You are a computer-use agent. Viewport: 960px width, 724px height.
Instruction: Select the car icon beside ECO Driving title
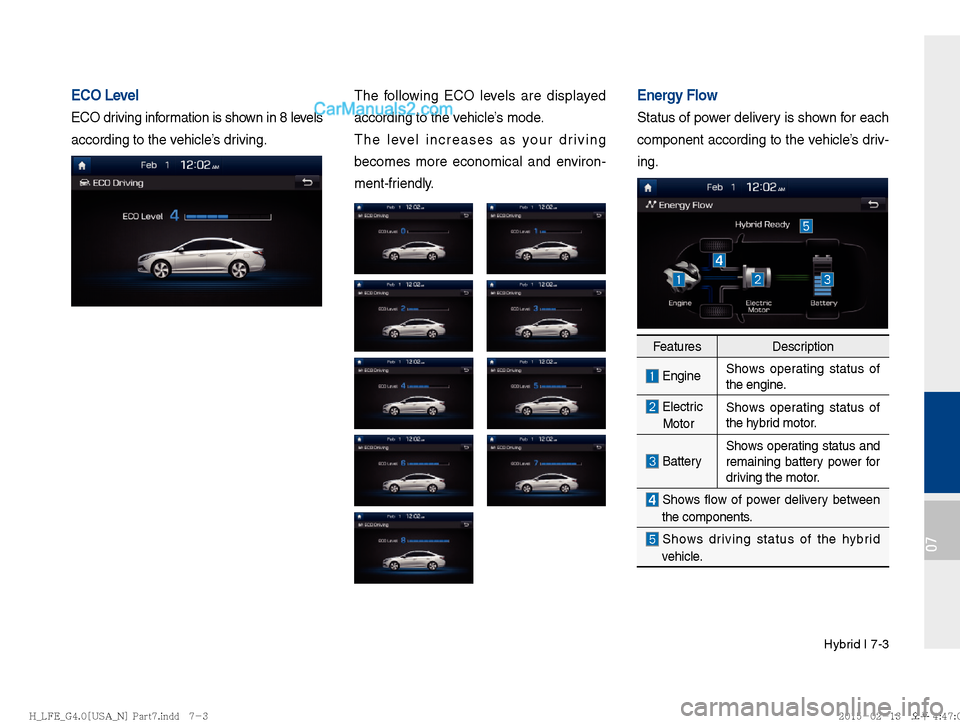coord(84,181)
